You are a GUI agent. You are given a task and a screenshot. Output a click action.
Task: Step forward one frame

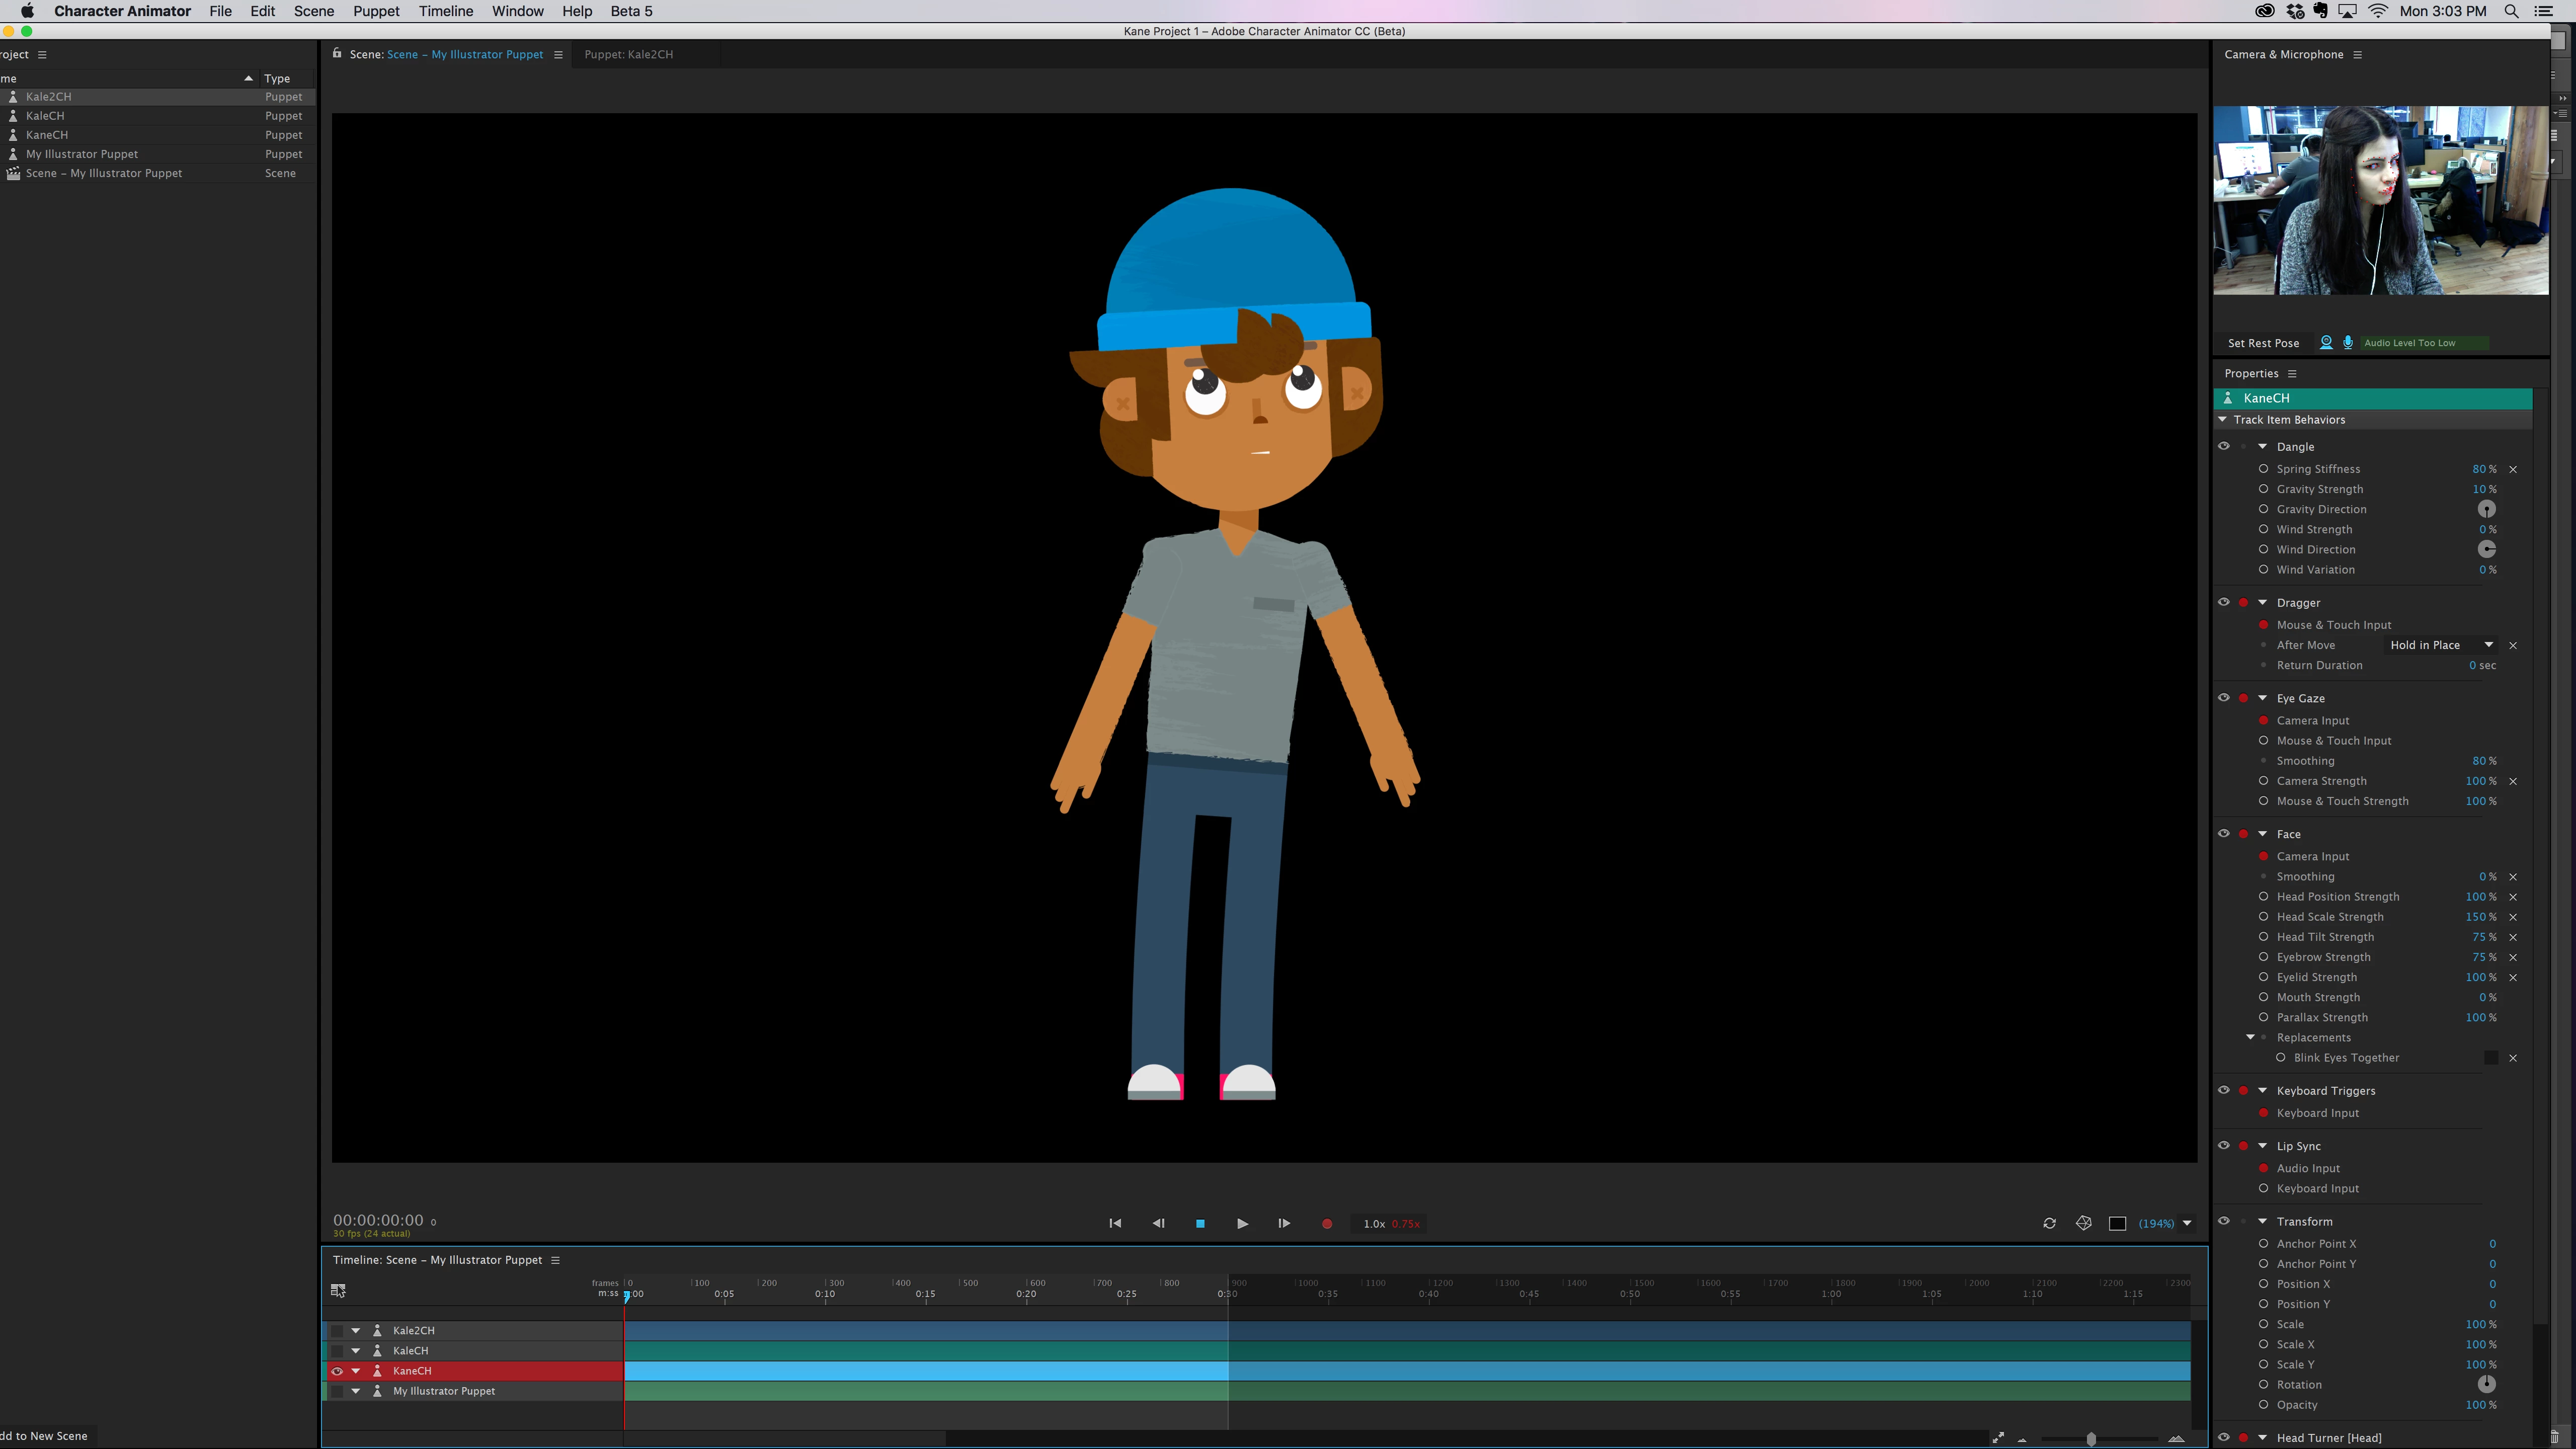1284,1223
